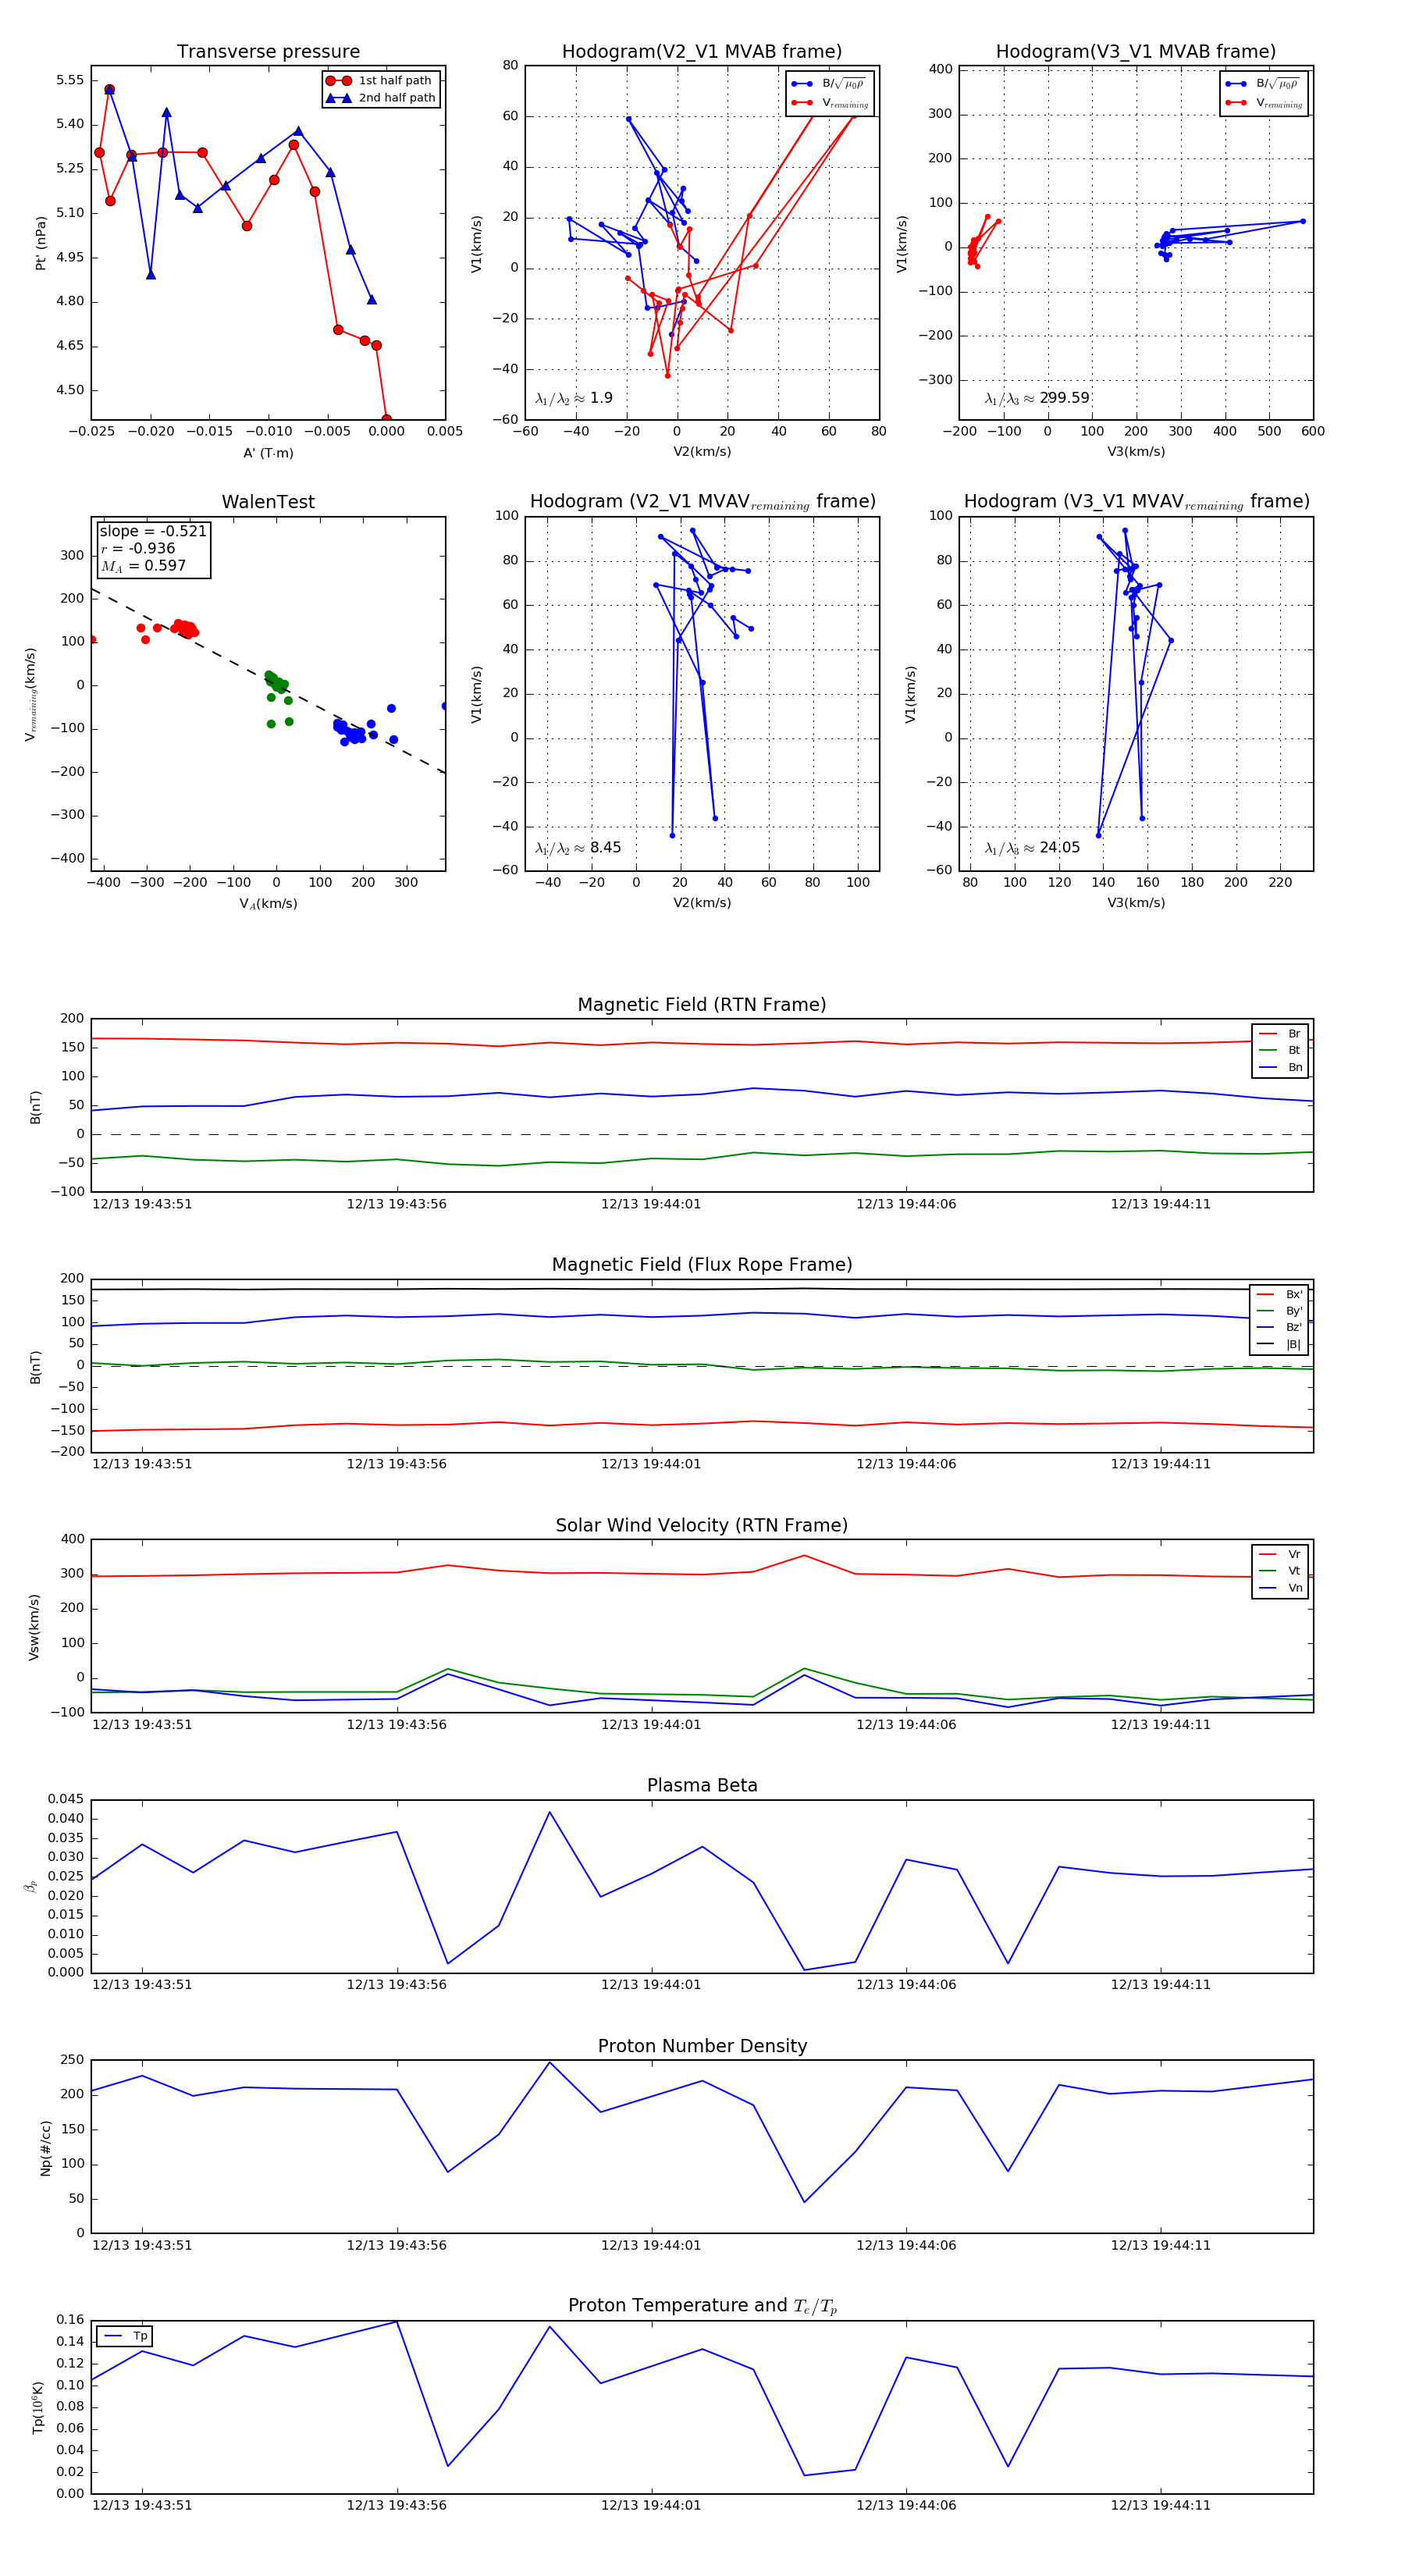Click the eigenvalue ratio '≈ 1.9' annotation
1405x2576 pixels.
click(574, 398)
